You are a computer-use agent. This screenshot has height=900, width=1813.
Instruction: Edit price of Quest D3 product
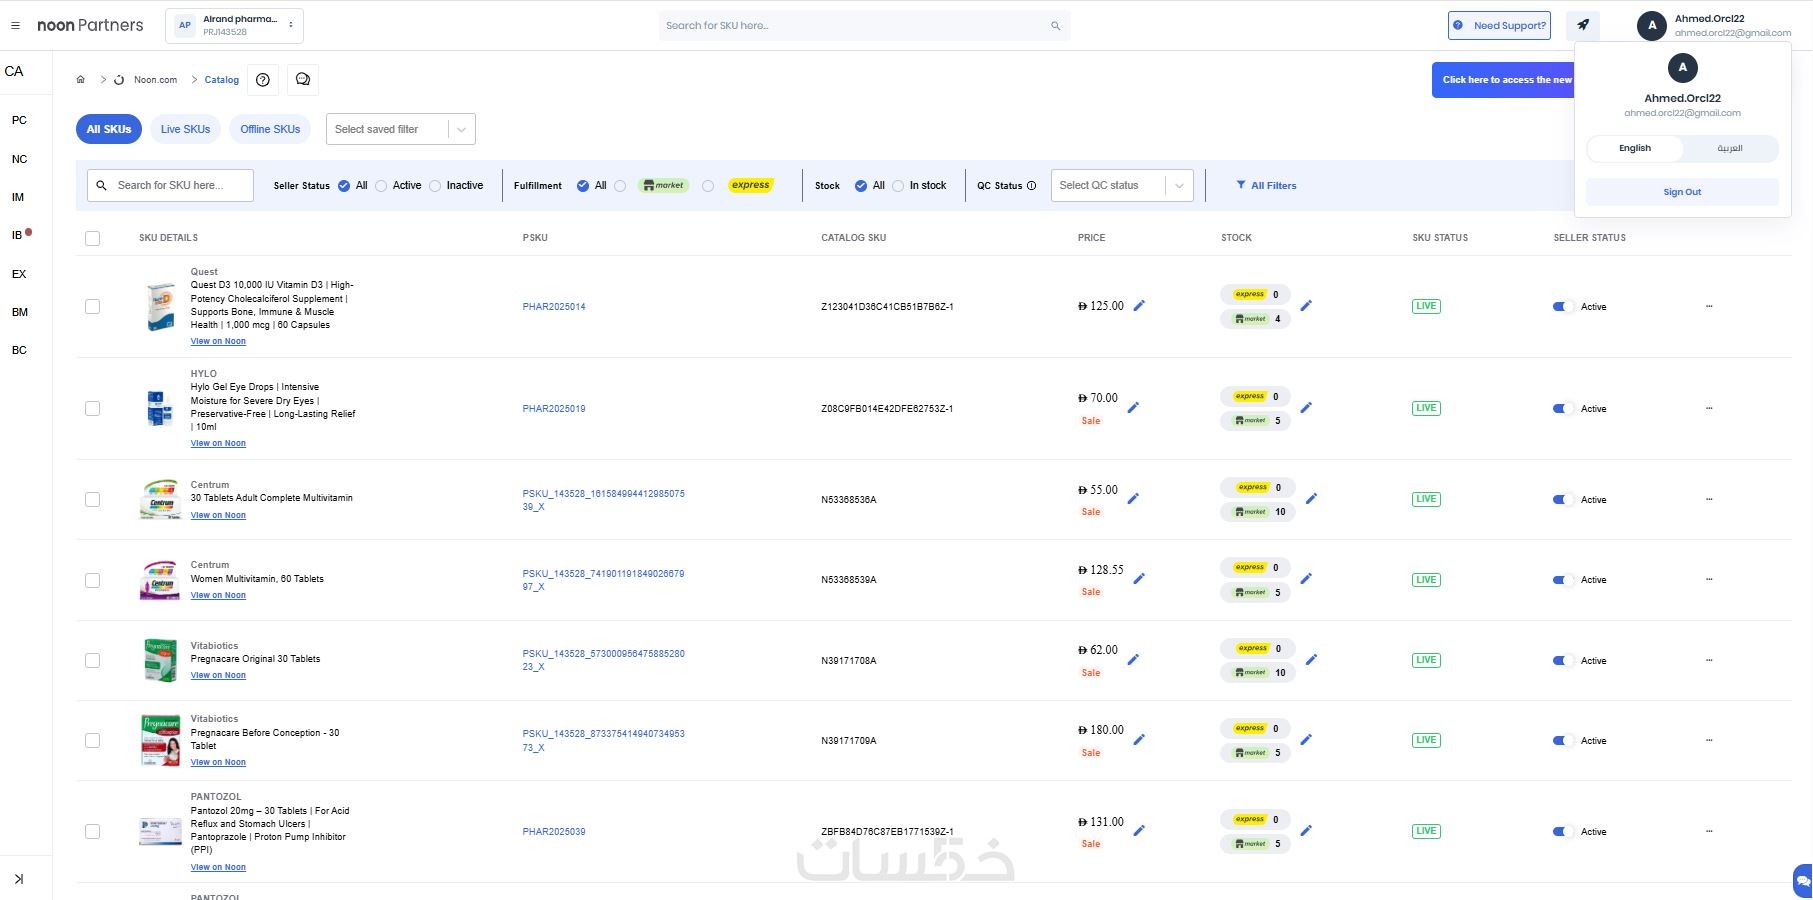tap(1139, 306)
